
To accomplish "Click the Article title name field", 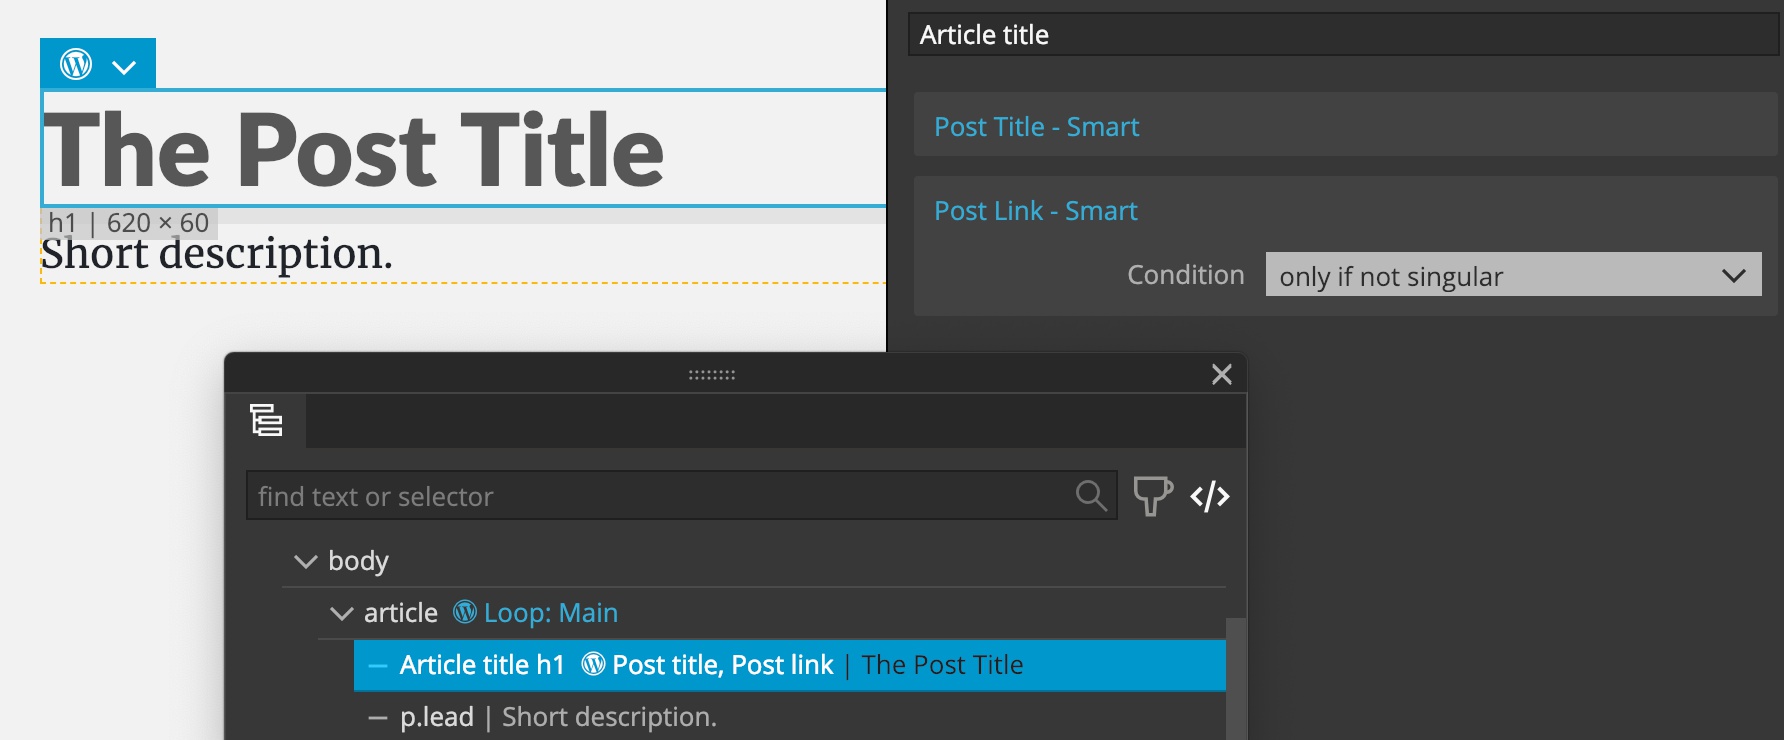I will coord(1345,35).
